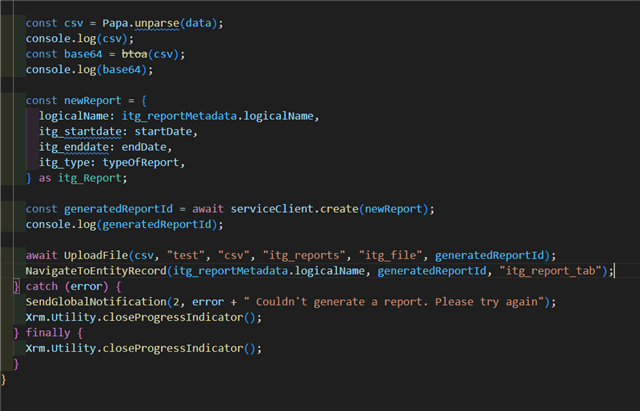
Task: Click console.log(base64) statement
Action: coord(89,70)
